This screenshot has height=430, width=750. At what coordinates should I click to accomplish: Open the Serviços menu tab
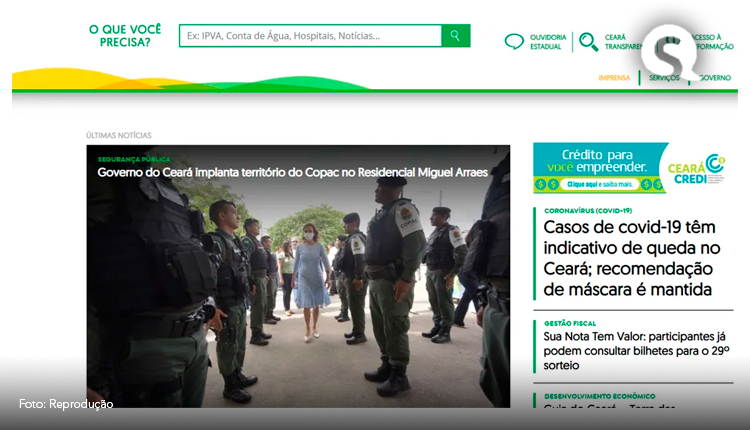click(663, 77)
